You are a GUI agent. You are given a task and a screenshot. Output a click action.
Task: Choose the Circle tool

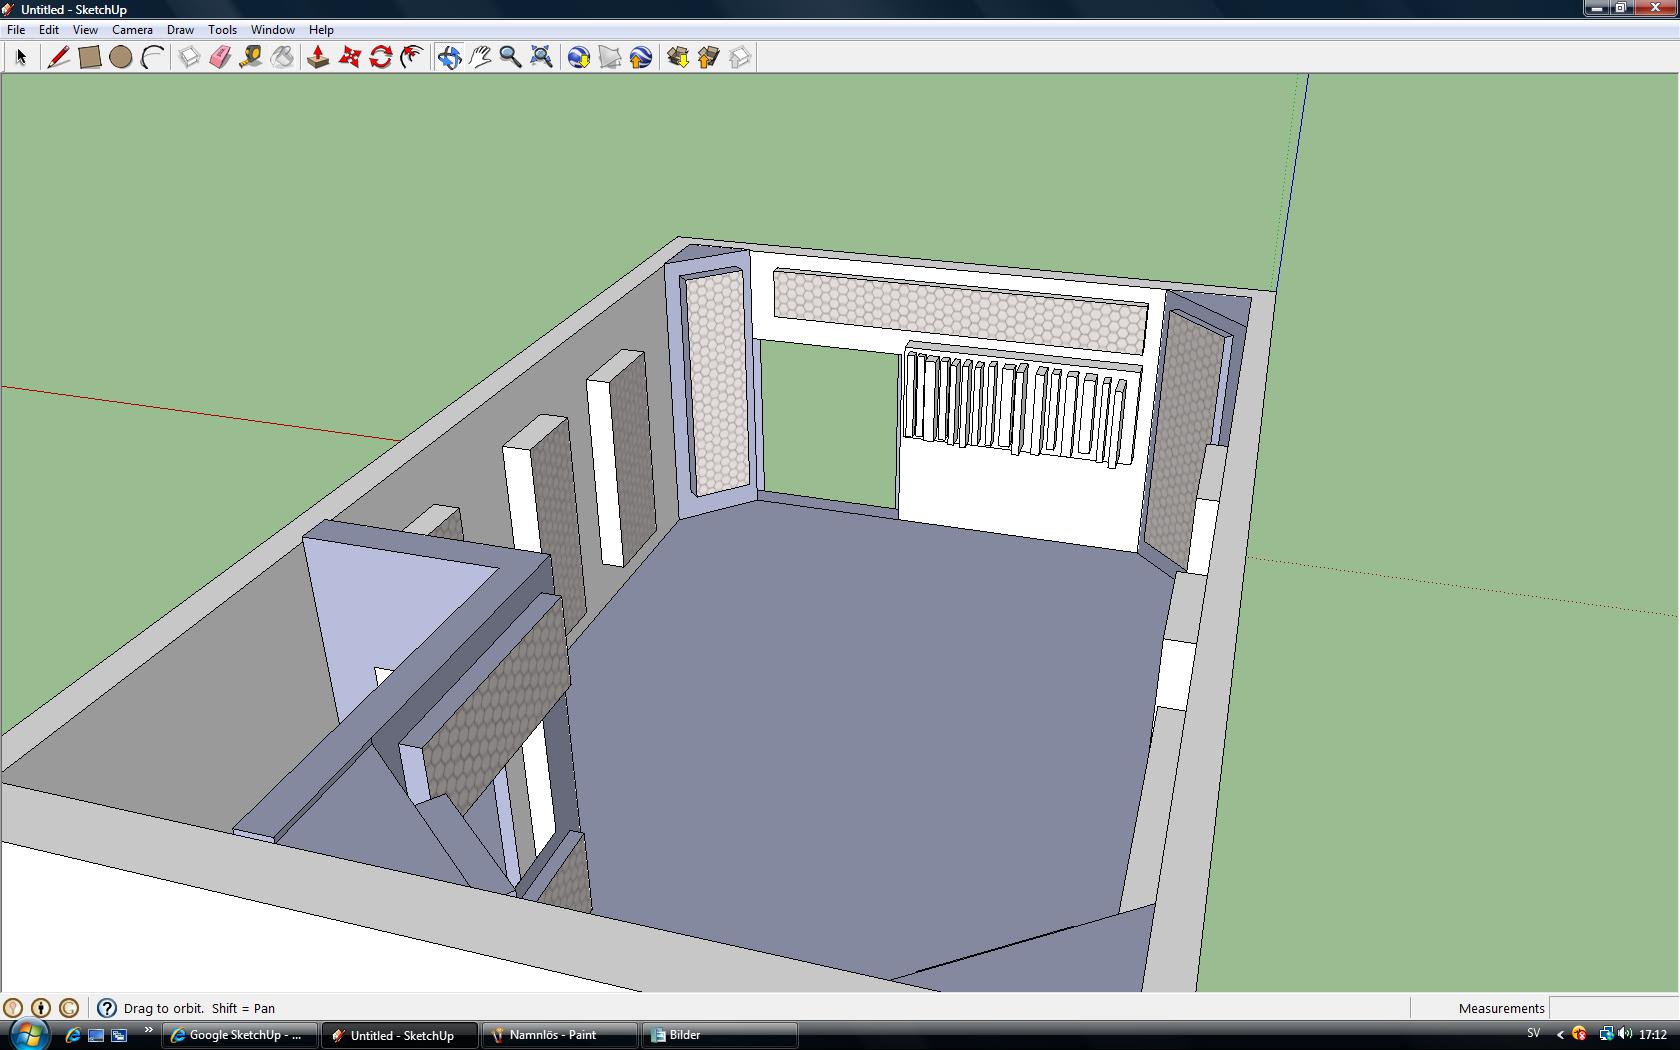(x=120, y=57)
